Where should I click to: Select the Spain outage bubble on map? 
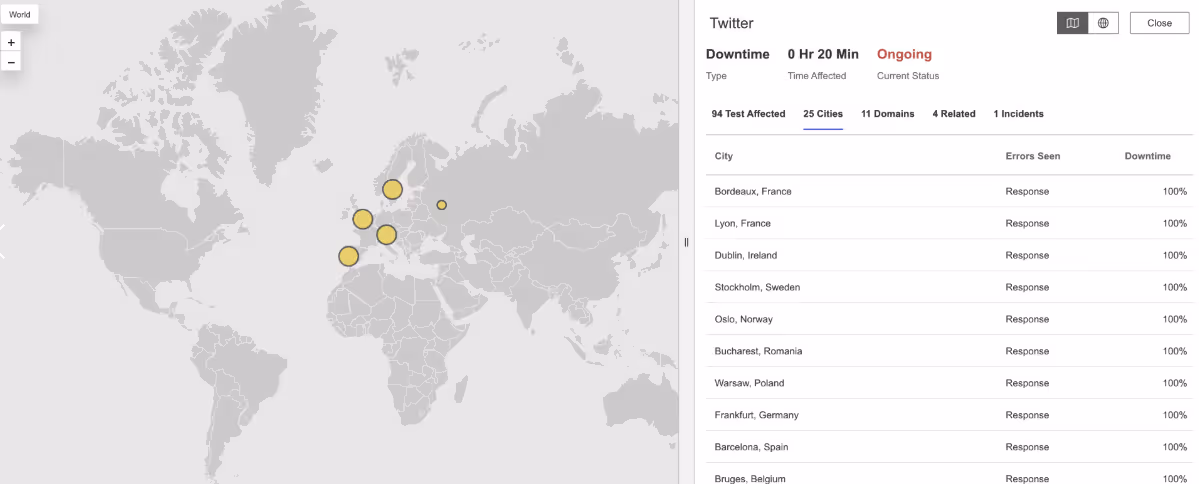pyautogui.click(x=349, y=256)
